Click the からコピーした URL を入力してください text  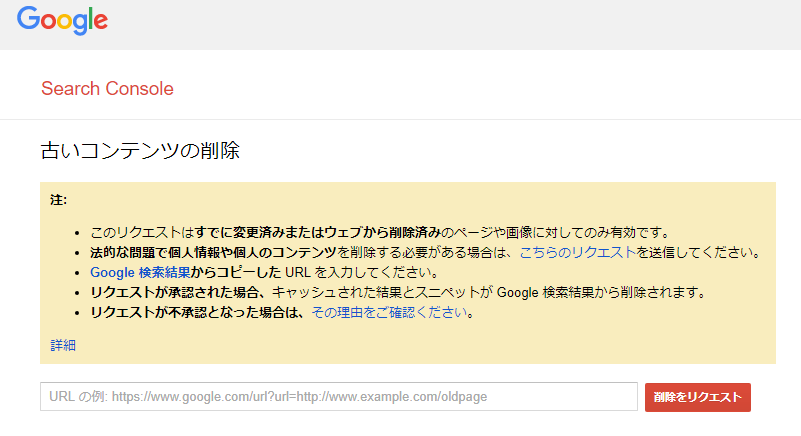[314, 272]
